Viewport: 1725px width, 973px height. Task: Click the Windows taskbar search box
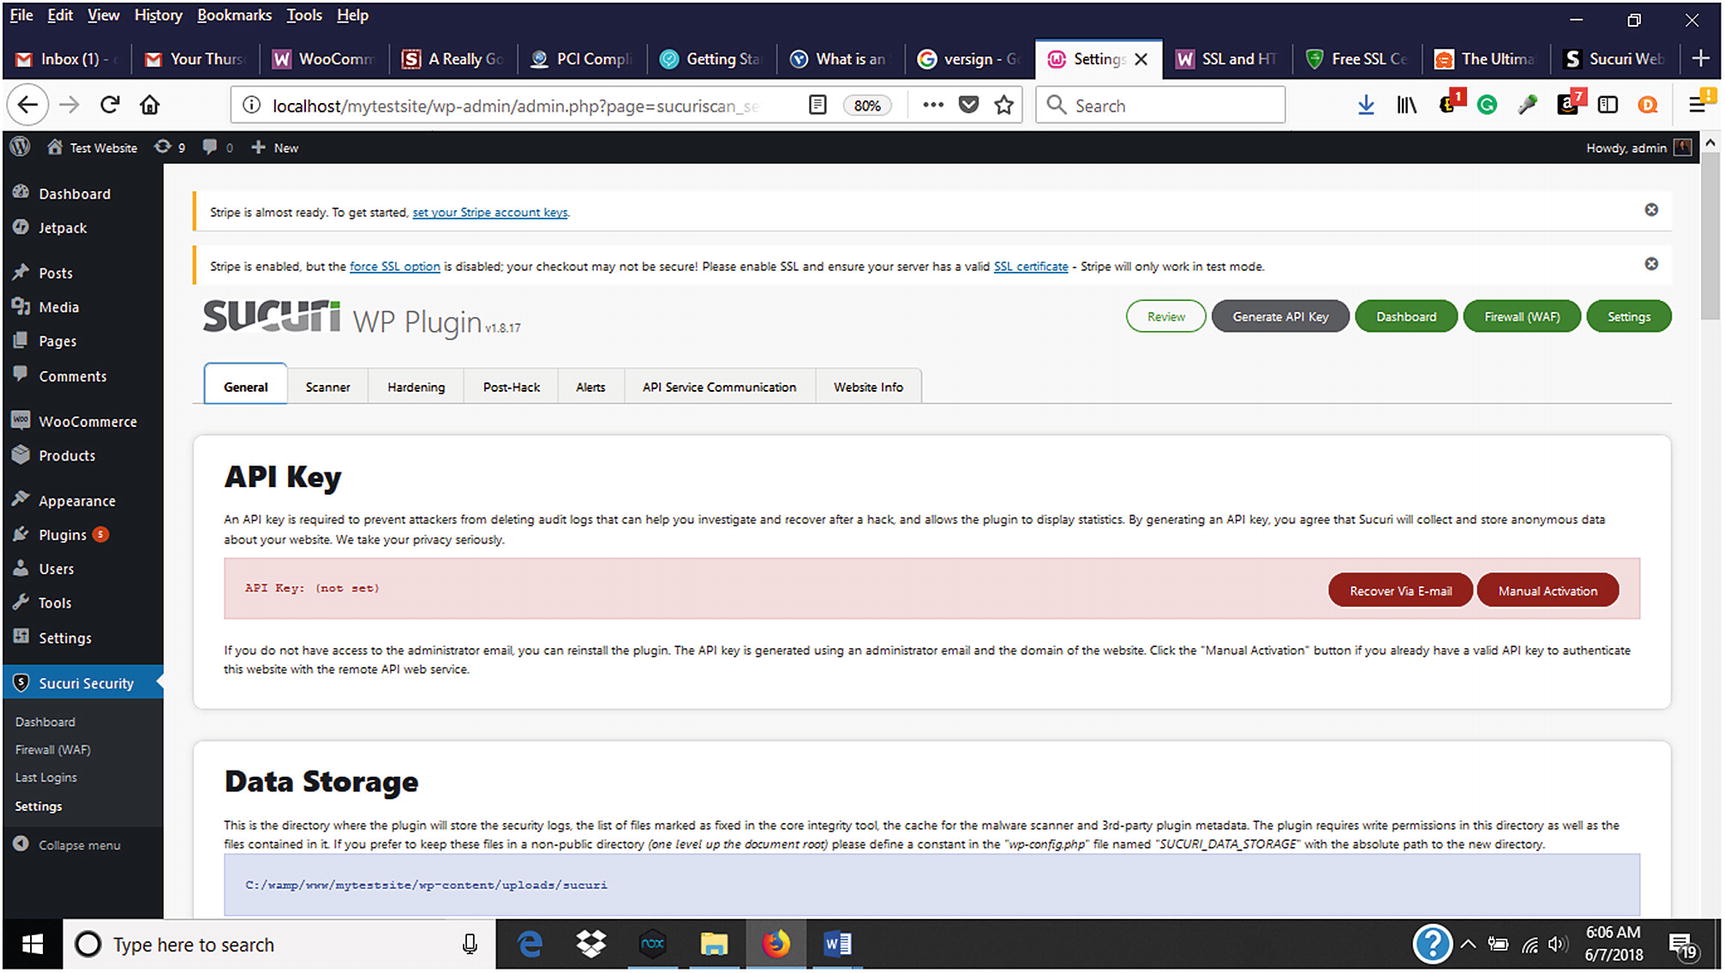click(x=280, y=944)
